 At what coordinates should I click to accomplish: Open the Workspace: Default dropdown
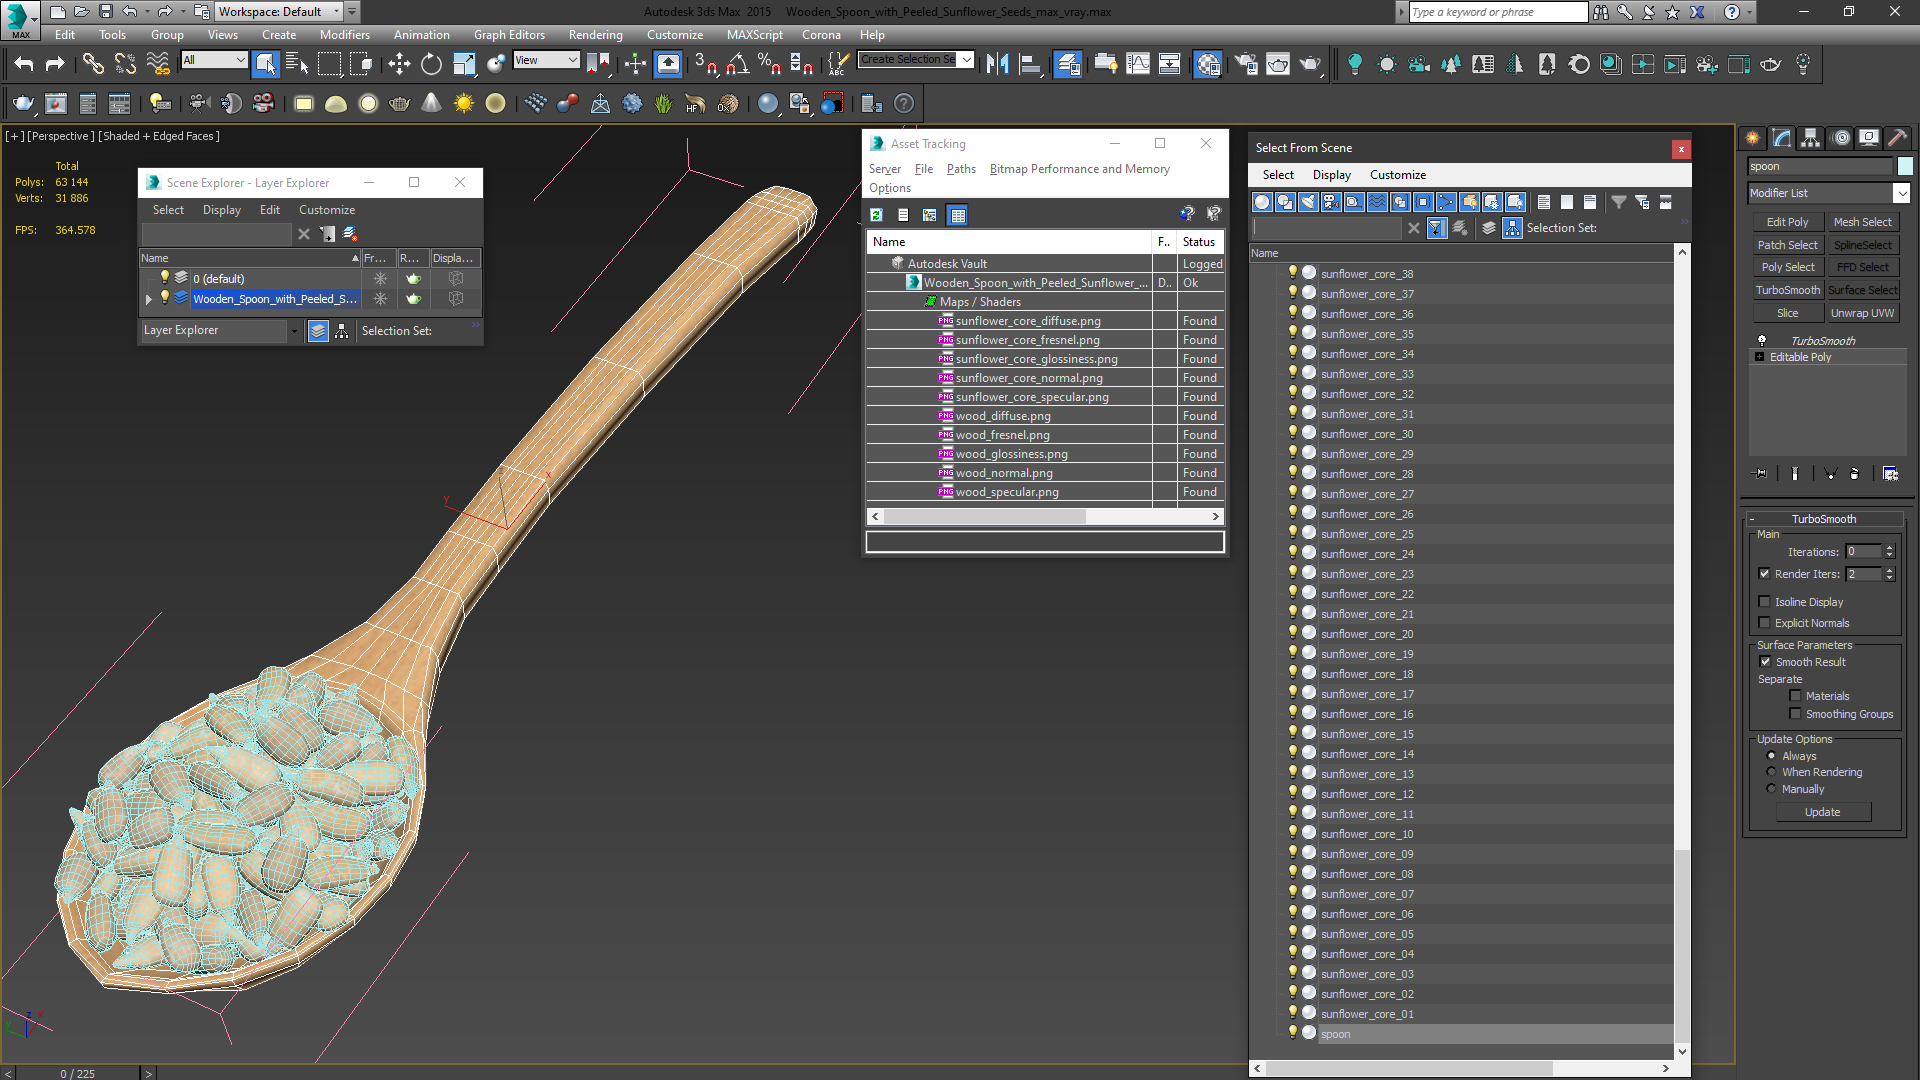pos(278,11)
